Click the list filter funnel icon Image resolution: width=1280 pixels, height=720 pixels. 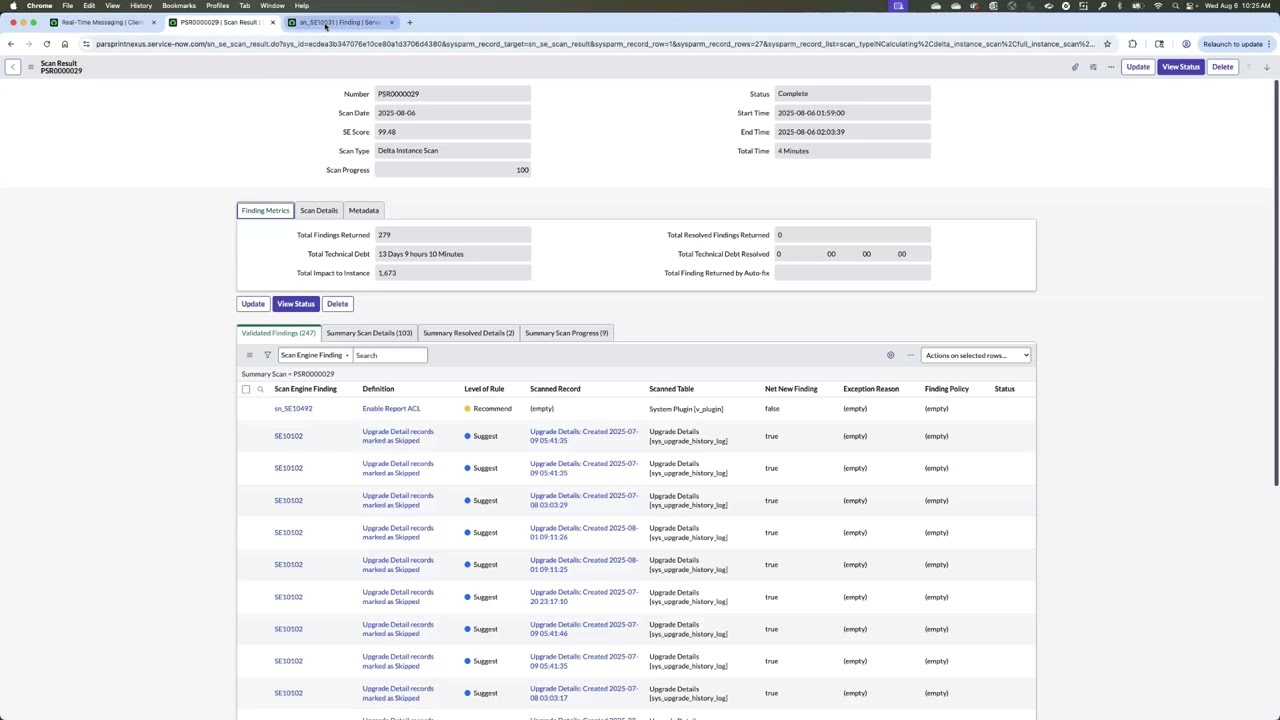(x=267, y=355)
